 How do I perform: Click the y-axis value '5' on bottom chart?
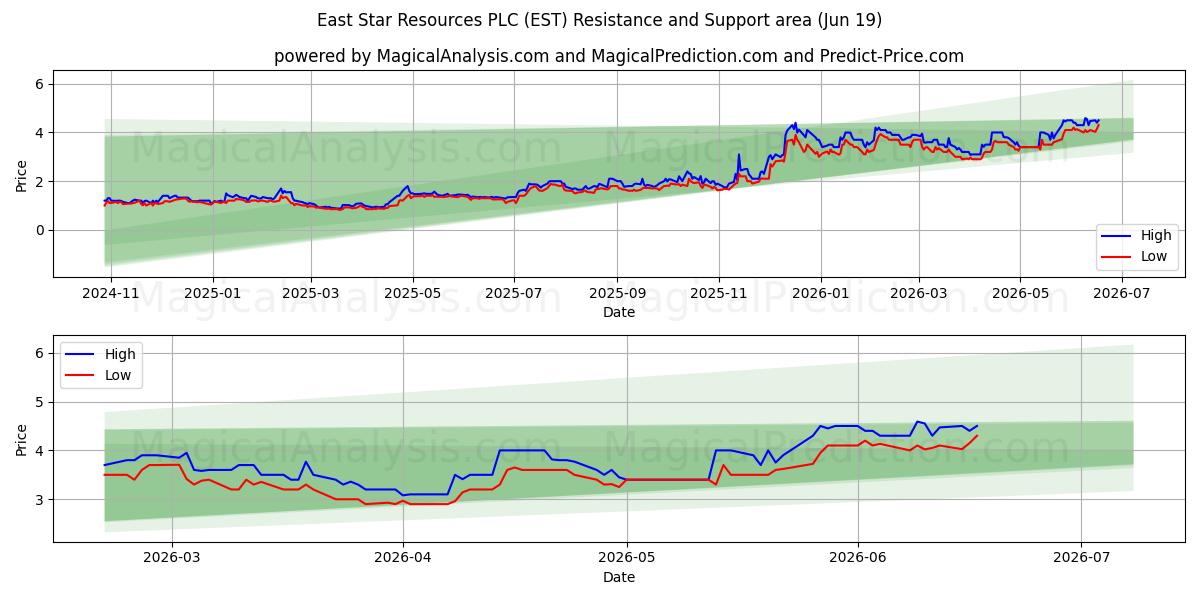[40, 402]
